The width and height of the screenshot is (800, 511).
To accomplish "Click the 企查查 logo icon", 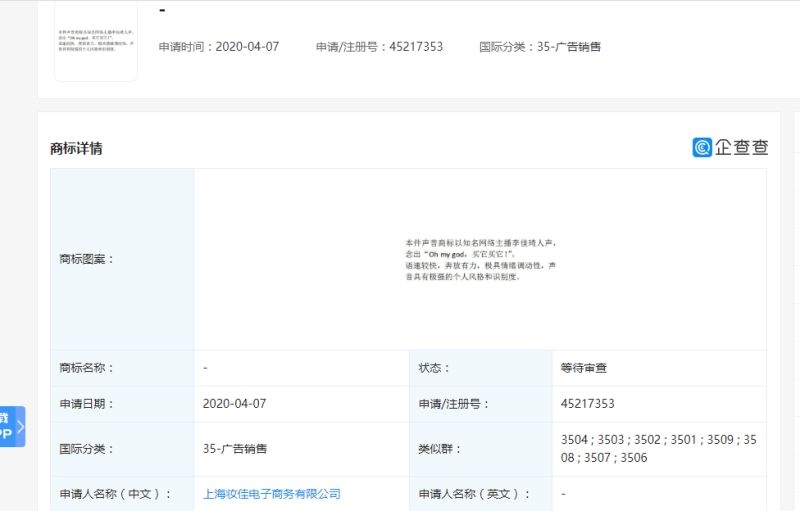I will tap(702, 147).
